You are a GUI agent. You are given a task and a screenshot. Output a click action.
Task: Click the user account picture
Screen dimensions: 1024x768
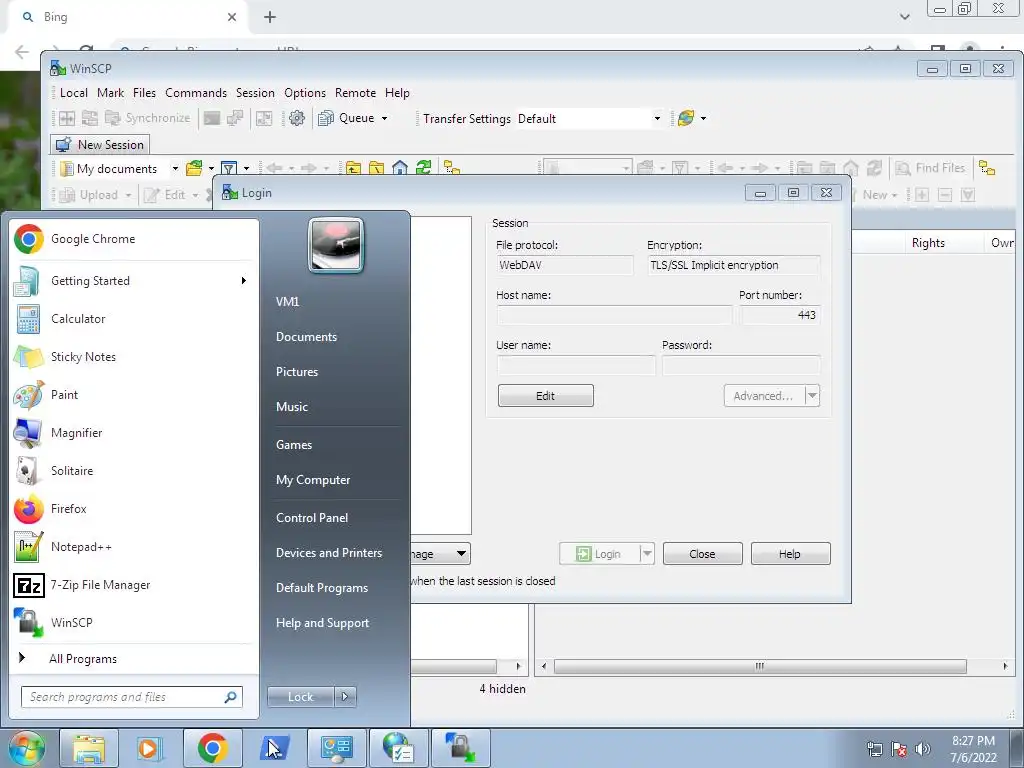[336, 245]
